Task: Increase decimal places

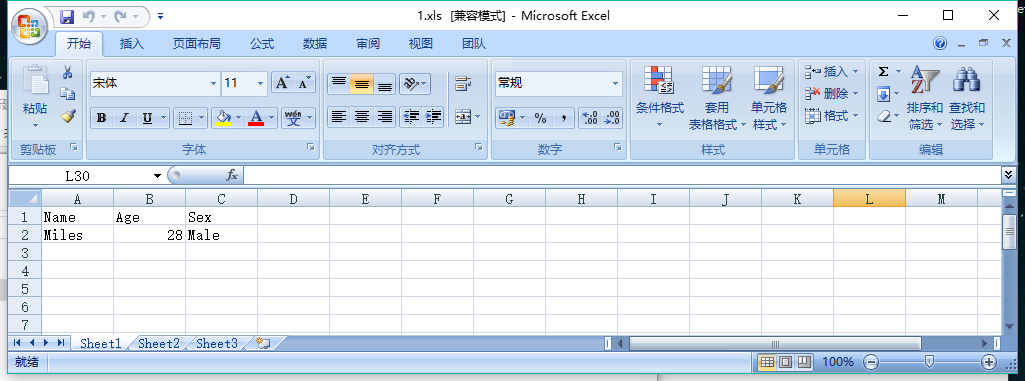Action: coord(590,118)
